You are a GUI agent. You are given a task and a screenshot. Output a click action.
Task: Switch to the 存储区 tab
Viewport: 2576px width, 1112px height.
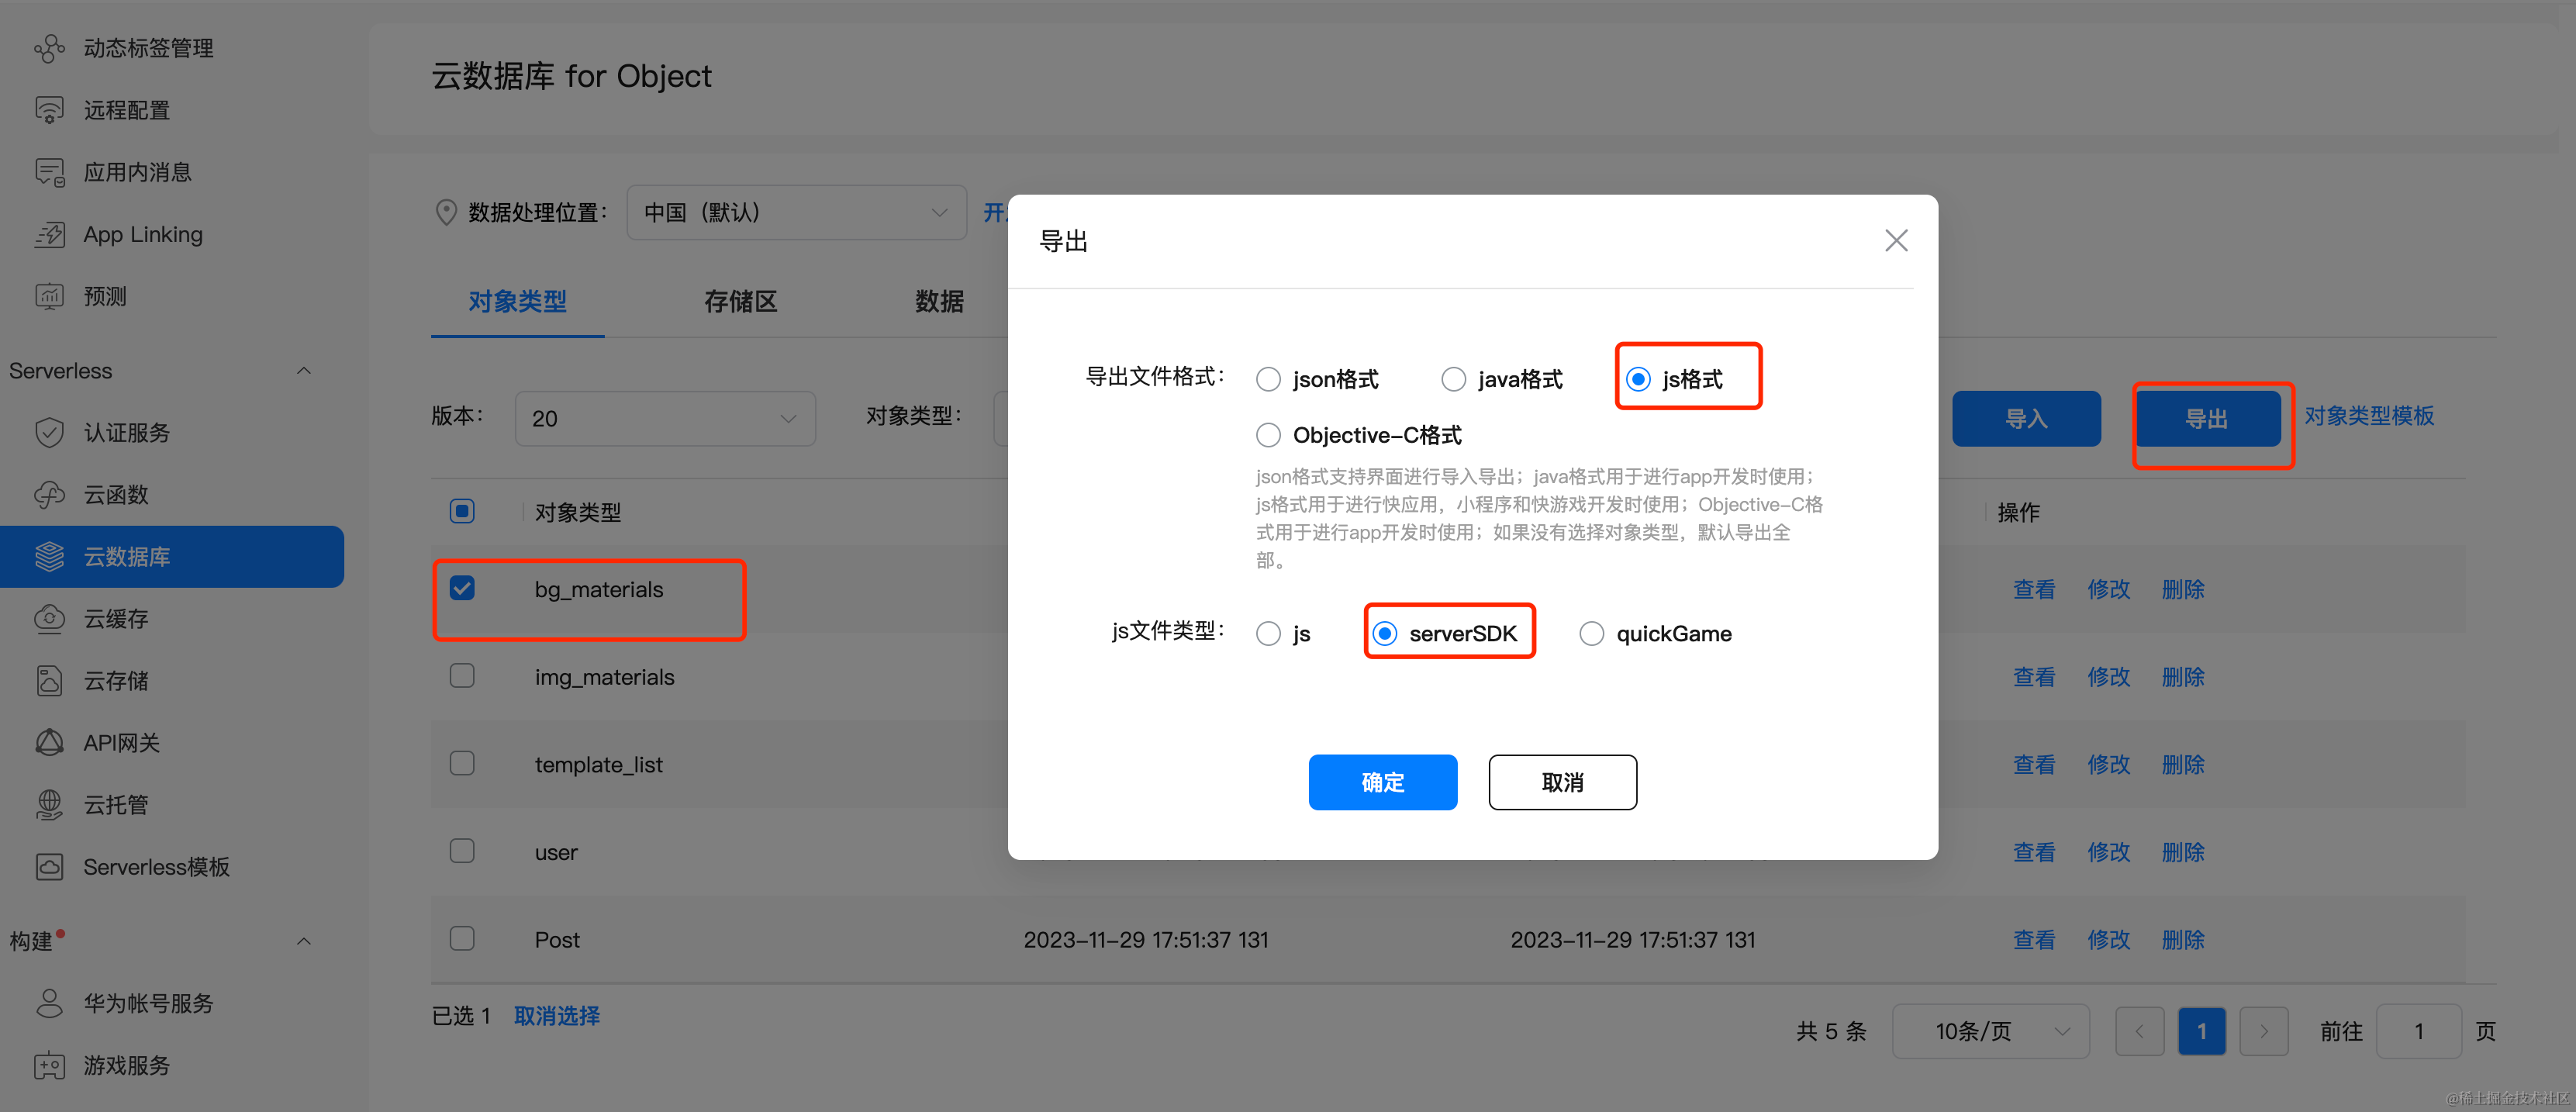(740, 302)
